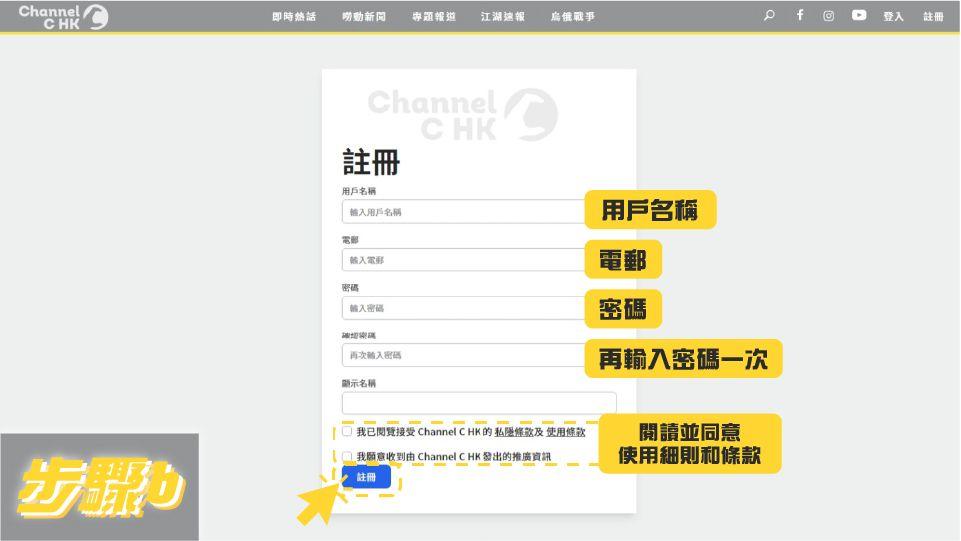Tick the privacy and terms acceptance checkbox

pyautogui.click(x=347, y=431)
